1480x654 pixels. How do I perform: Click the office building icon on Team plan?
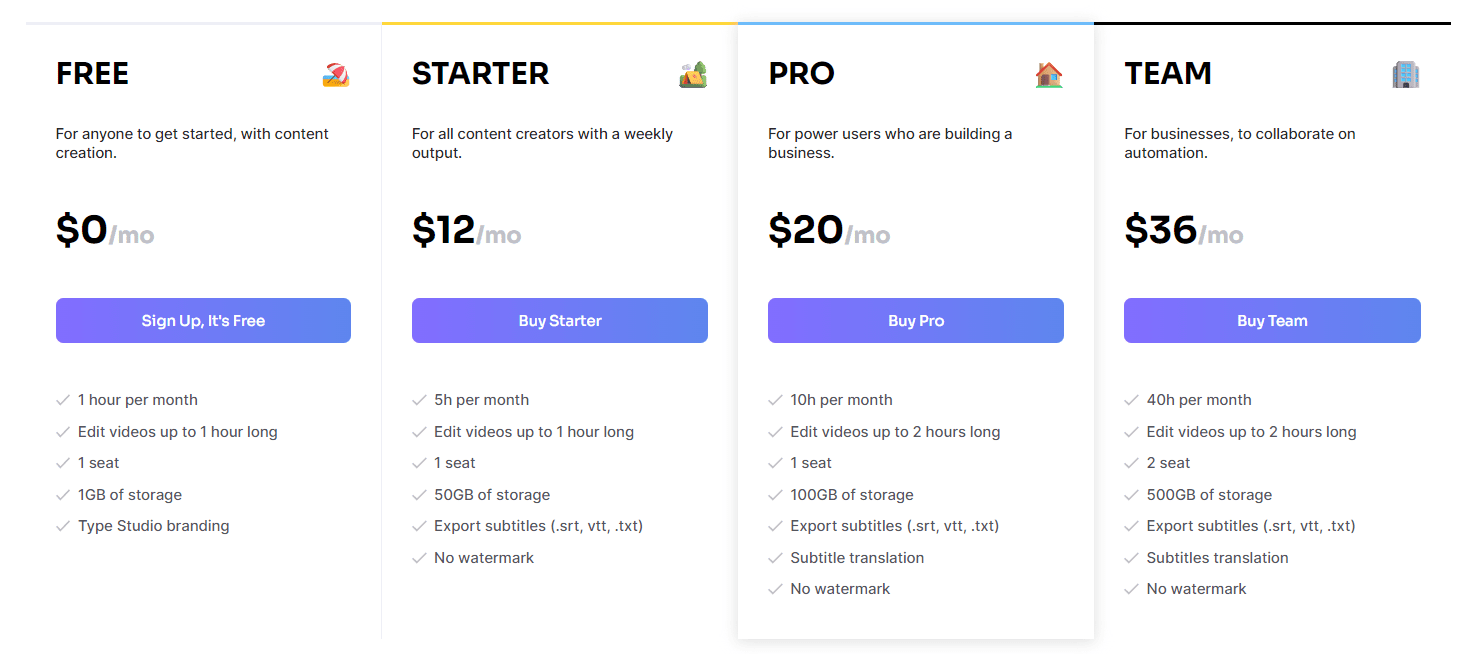[1405, 75]
